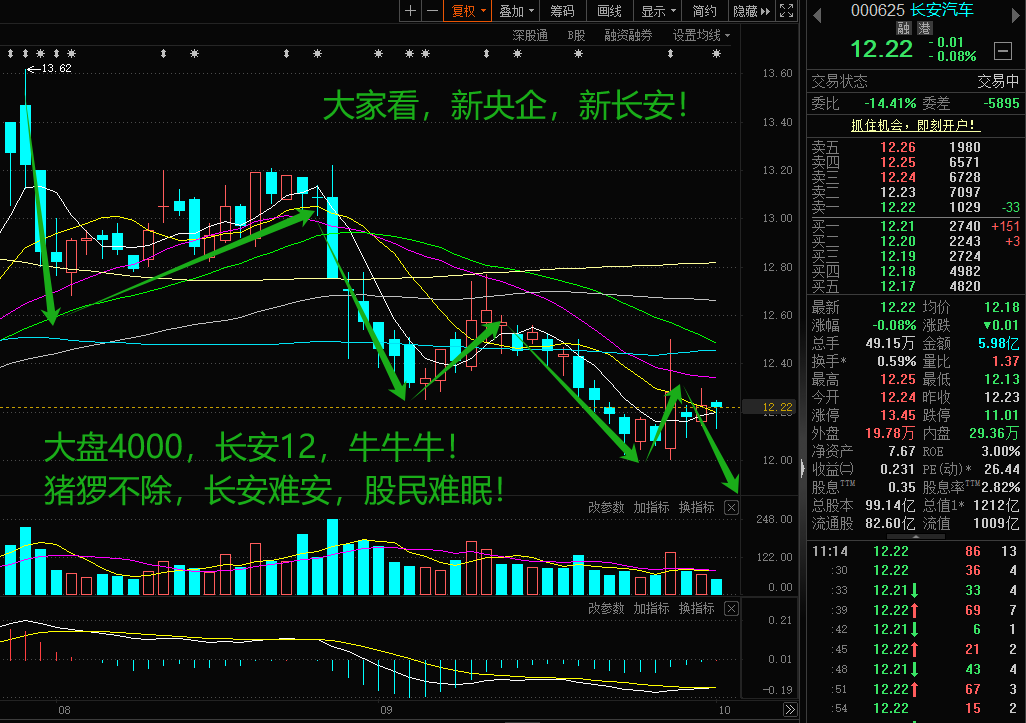Click the boxed minus icon beside price change
This screenshot has height=723, width=1026.
(1002, 50)
